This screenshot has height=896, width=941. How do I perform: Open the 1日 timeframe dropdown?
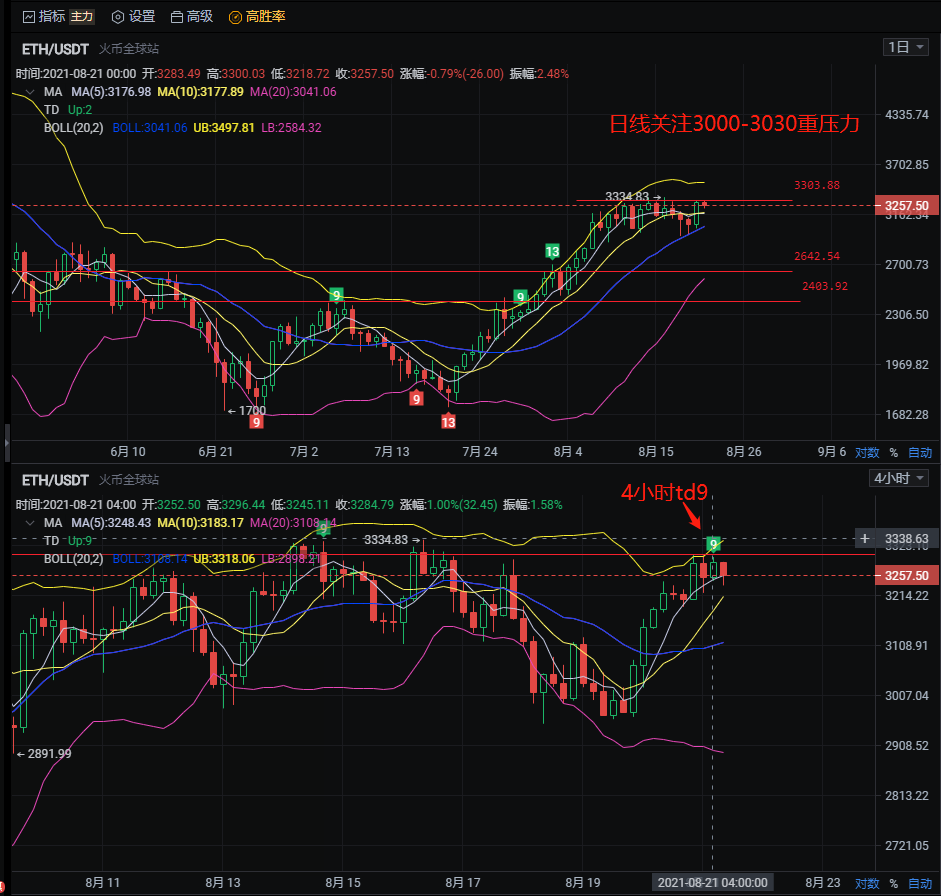(906, 47)
